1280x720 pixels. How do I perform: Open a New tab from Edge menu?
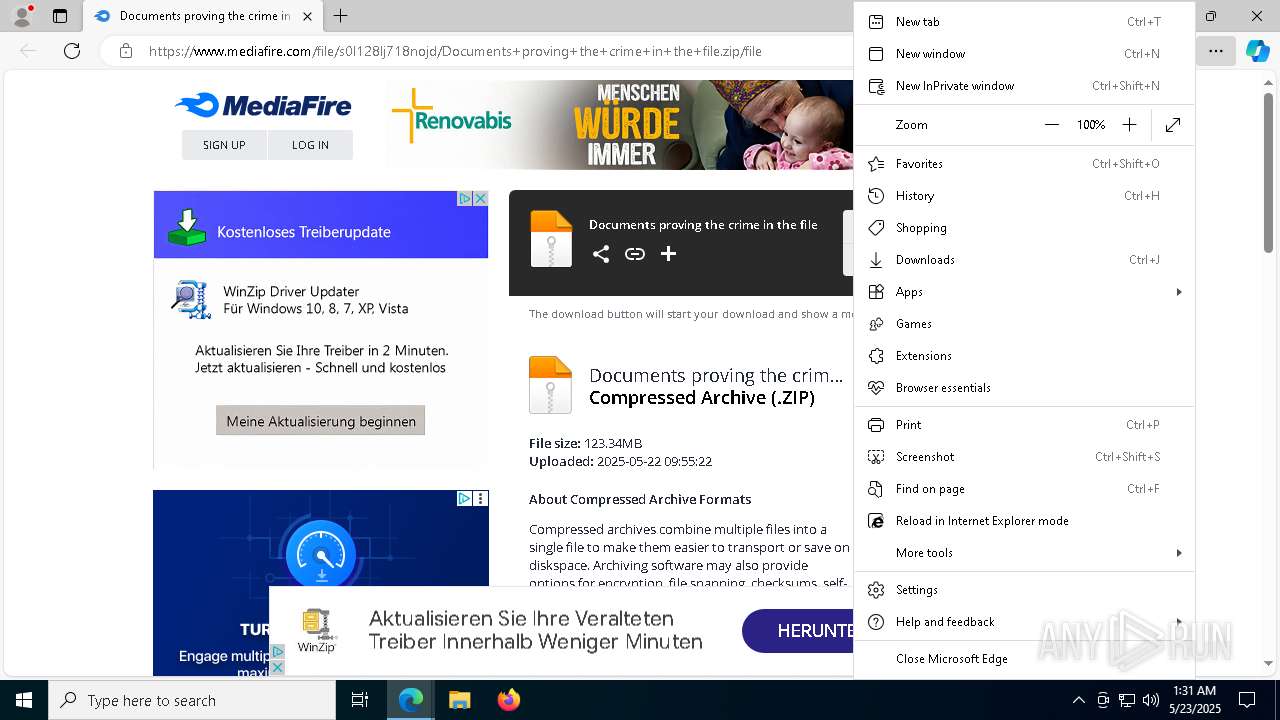coord(1024,21)
